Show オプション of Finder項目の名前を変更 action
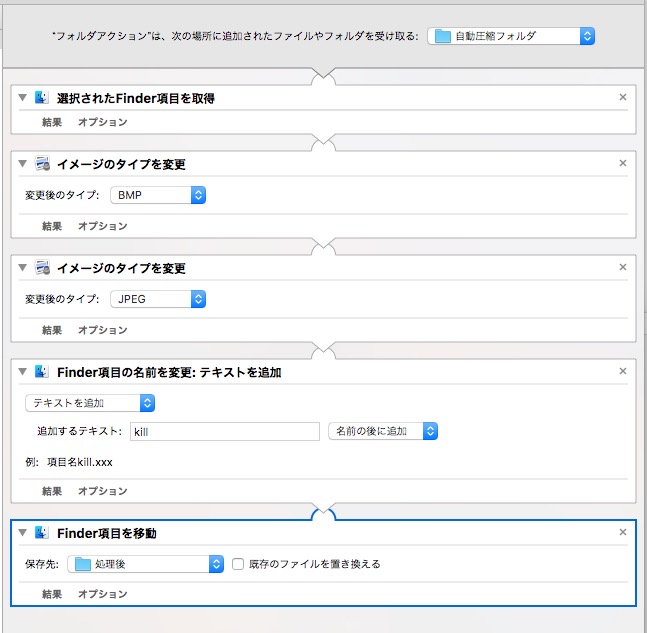Screen dimensions: 647x633 [x=103, y=491]
